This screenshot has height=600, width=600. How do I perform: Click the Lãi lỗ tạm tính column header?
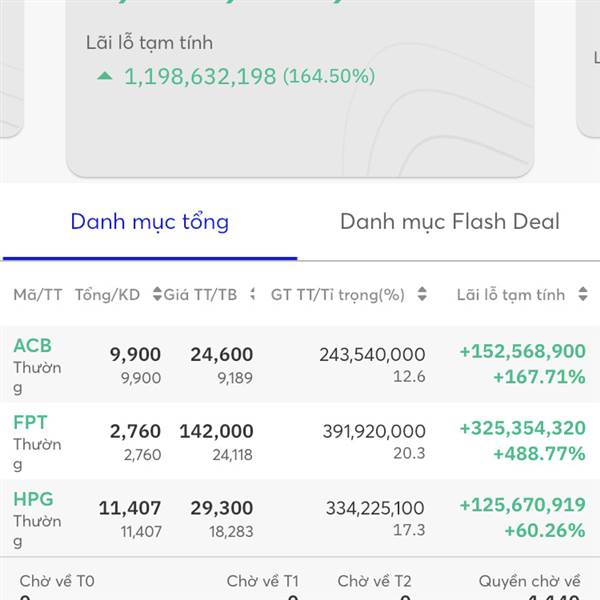511,295
